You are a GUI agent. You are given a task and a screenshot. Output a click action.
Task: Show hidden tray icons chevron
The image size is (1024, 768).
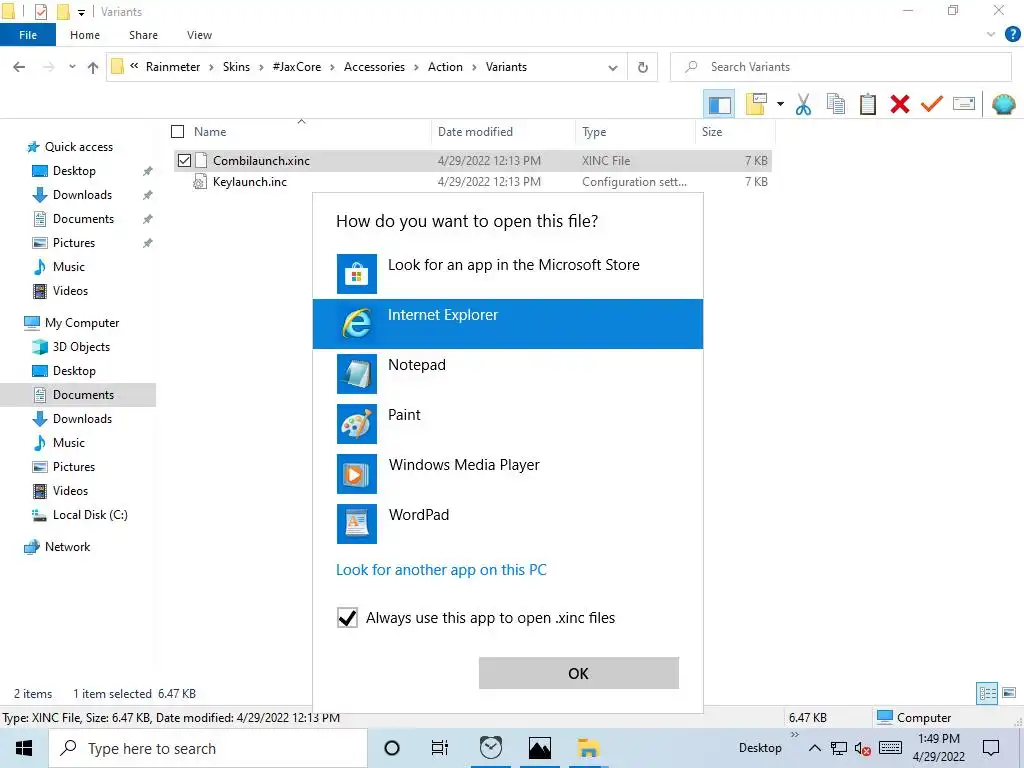pos(814,748)
